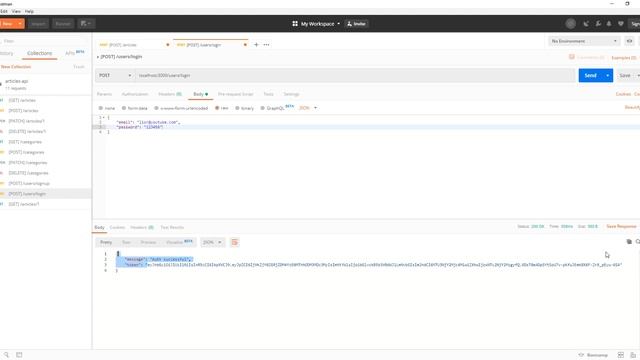Click the Import button in header
Image resolution: width=640 pixels, height=360 pixels.
pyautogui.click(x=38, y=24)
